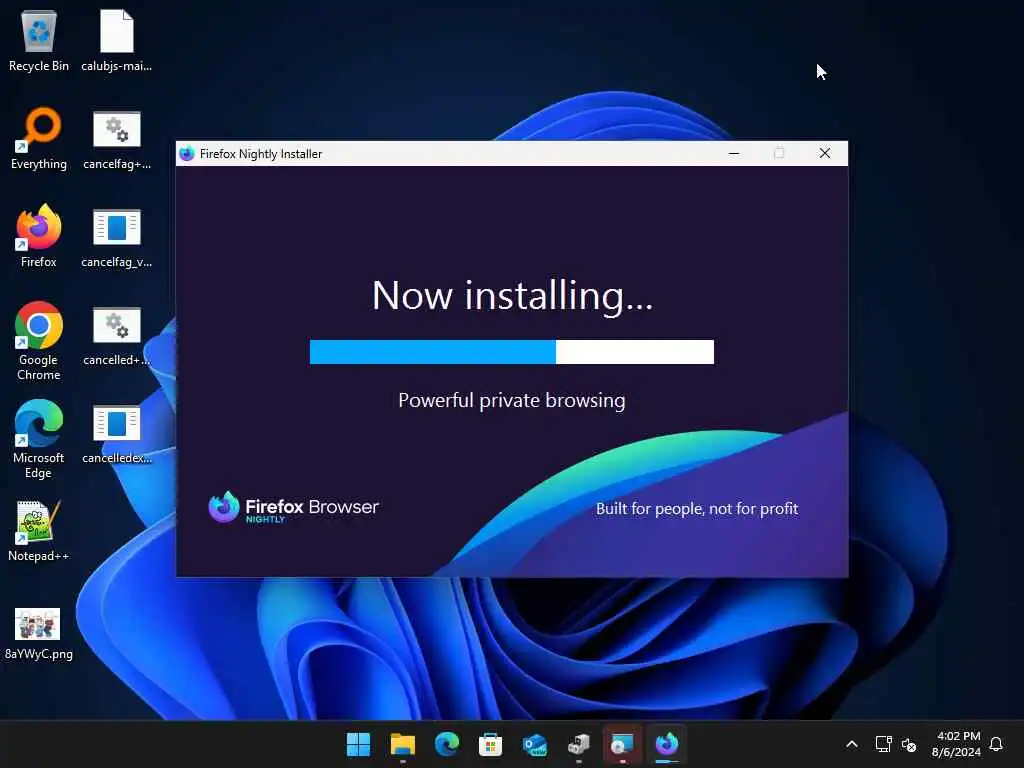Select the Notepad++ desktop shortcut

(39, 531)
